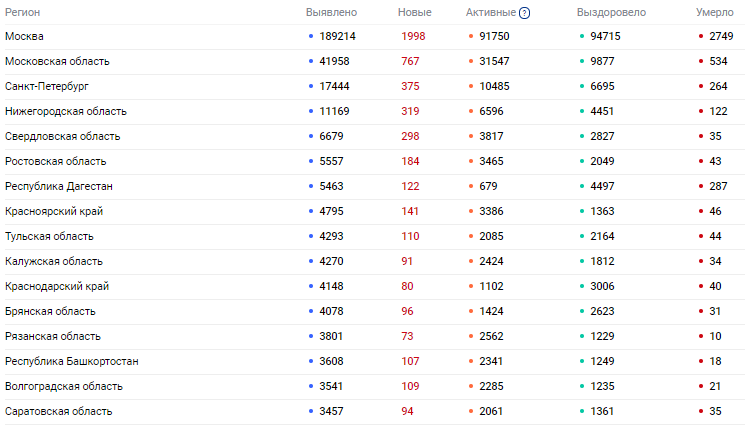Click the red dot beside 2749
Image resolution: width=745 pixels, height=431 pixels.
701,36
